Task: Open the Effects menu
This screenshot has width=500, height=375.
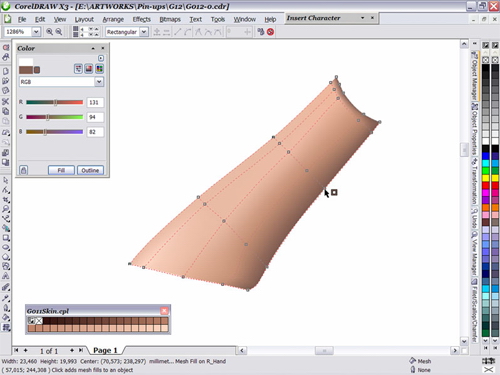Action: [142, 19]
